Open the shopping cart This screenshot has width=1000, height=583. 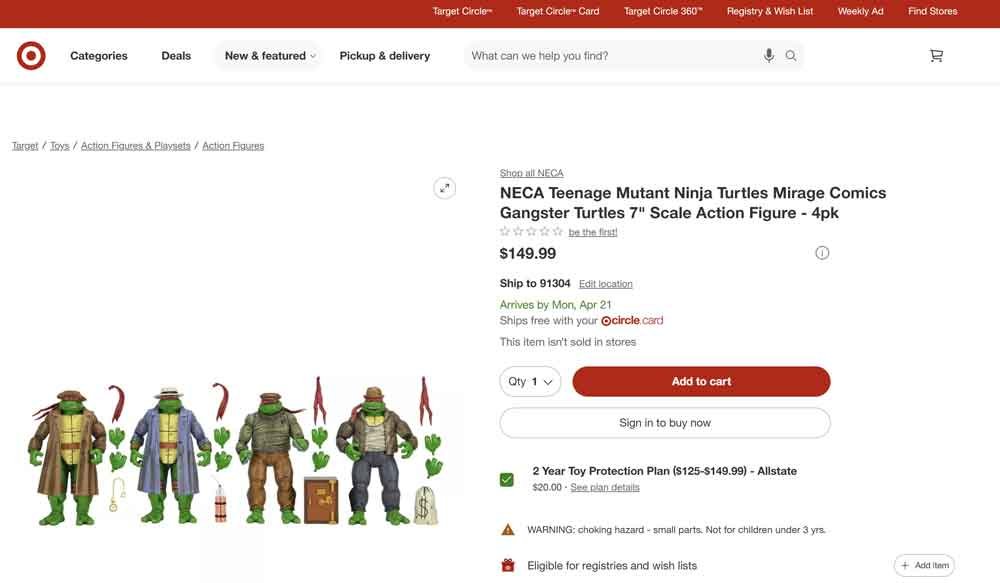pos(933,53)
